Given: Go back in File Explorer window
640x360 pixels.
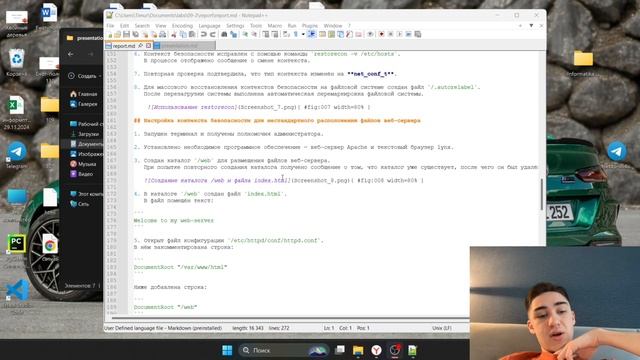Looking at the screenshot, I should coord(71,54).
